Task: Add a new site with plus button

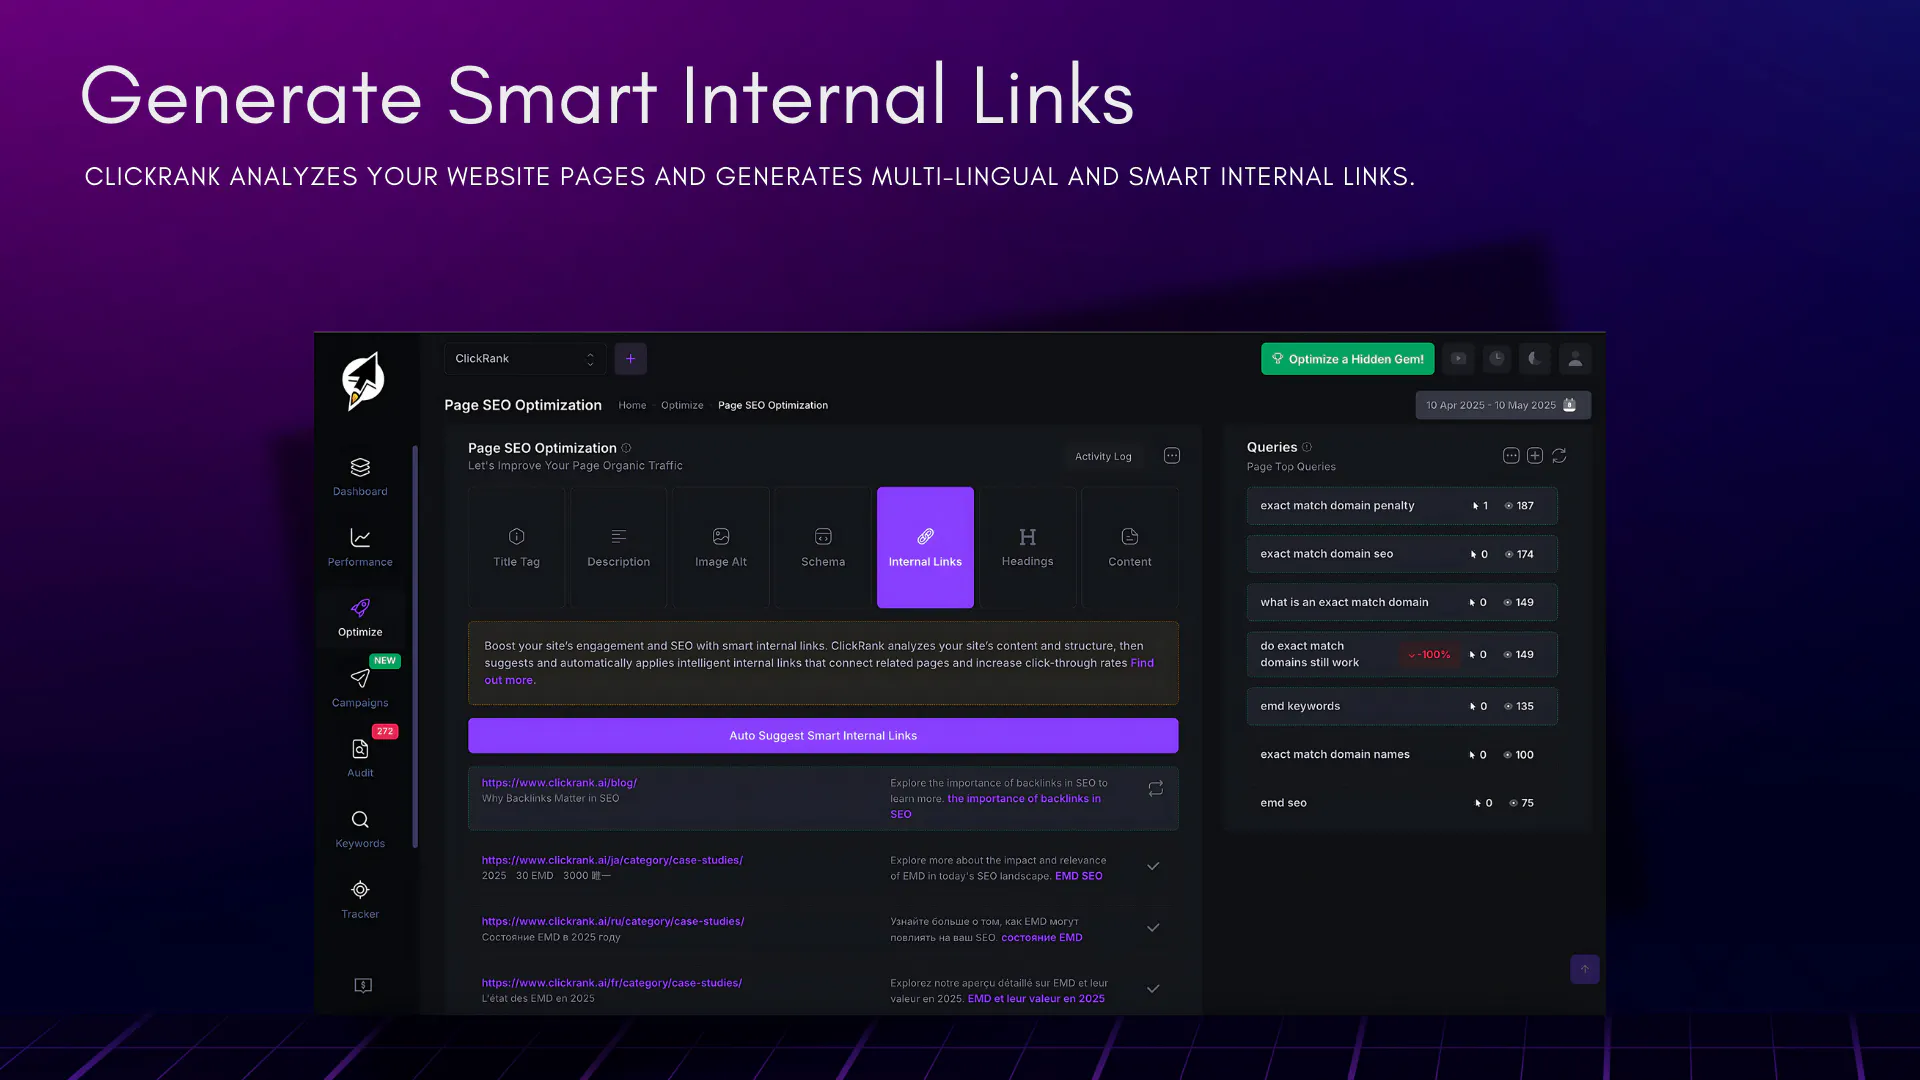Action: 630,359
